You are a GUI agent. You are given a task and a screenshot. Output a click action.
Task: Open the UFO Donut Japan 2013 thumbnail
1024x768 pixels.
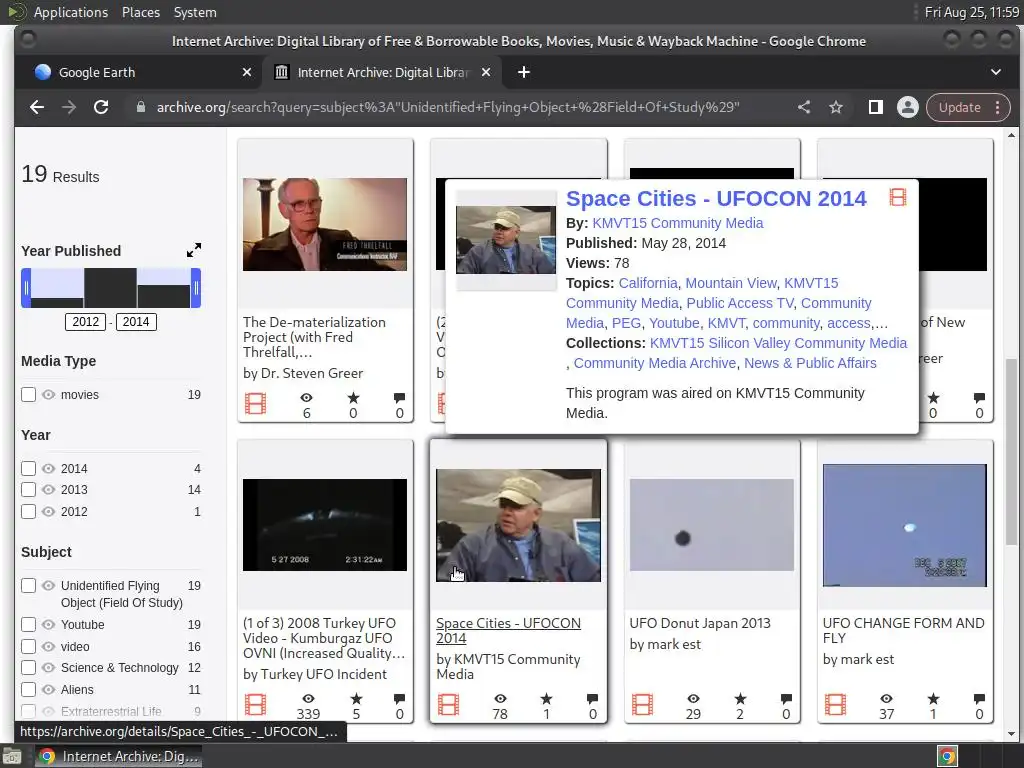[712, 524]
